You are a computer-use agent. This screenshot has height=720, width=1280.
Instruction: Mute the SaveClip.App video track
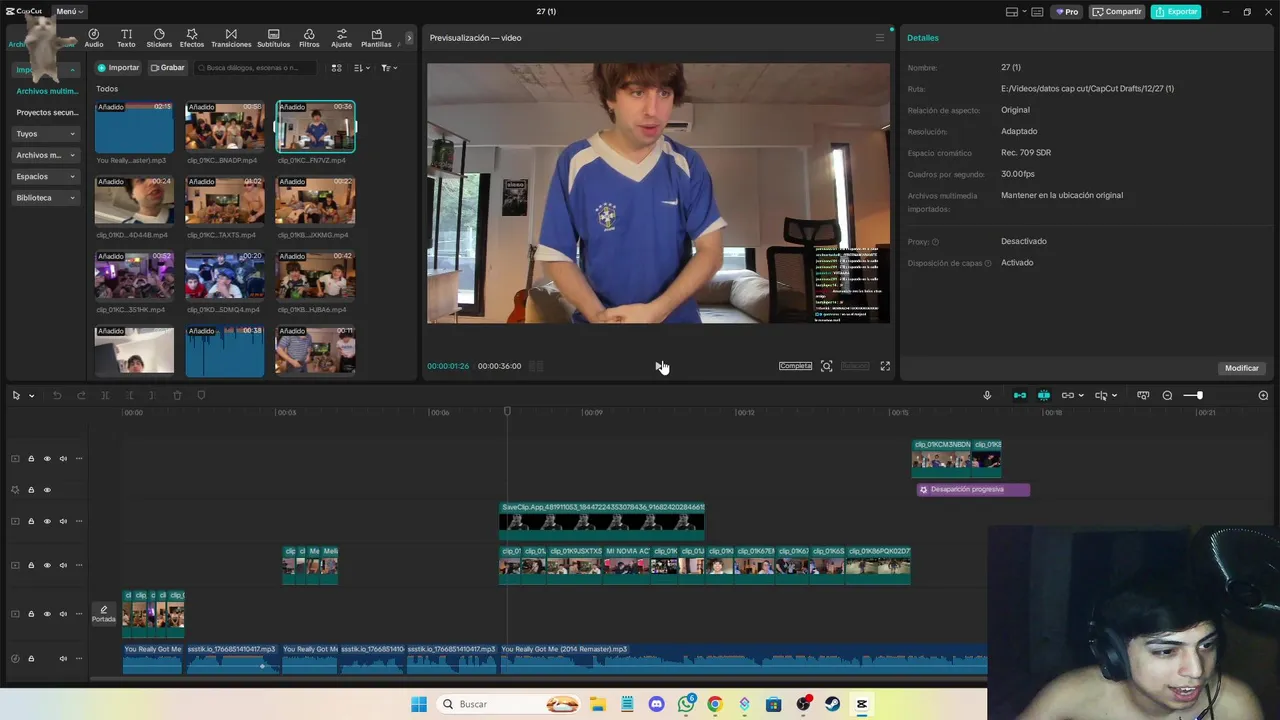click(63, 521)
